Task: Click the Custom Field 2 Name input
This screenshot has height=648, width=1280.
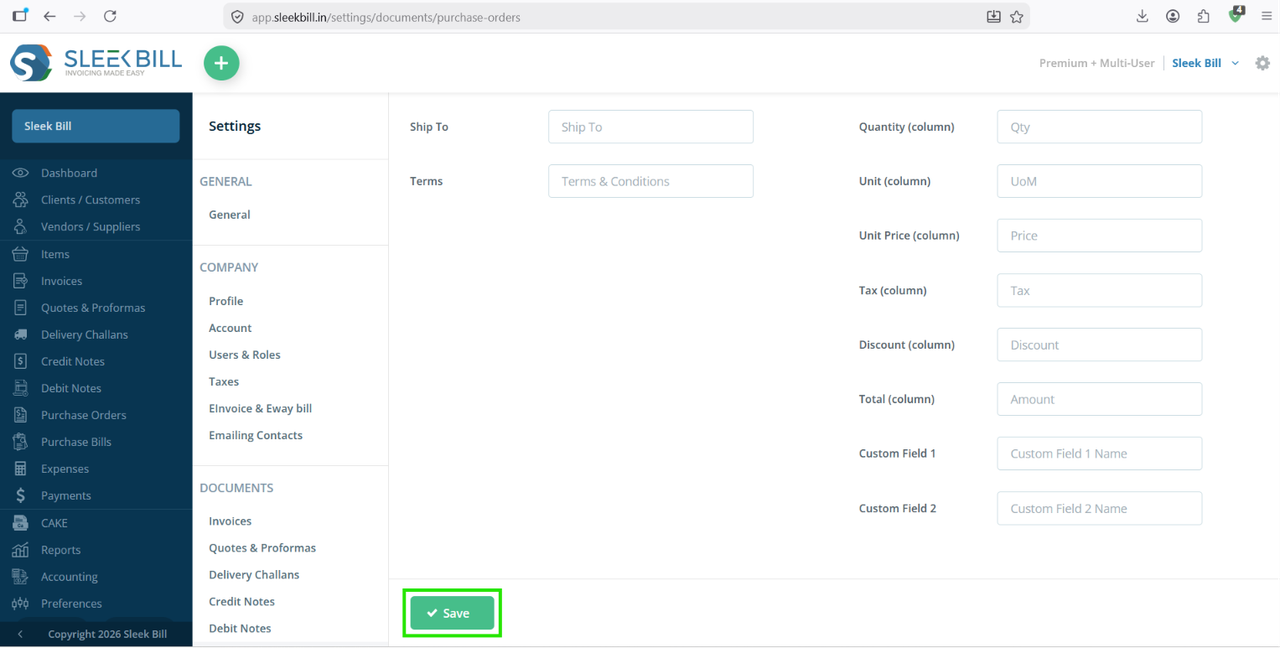Action: [1099, 508]
